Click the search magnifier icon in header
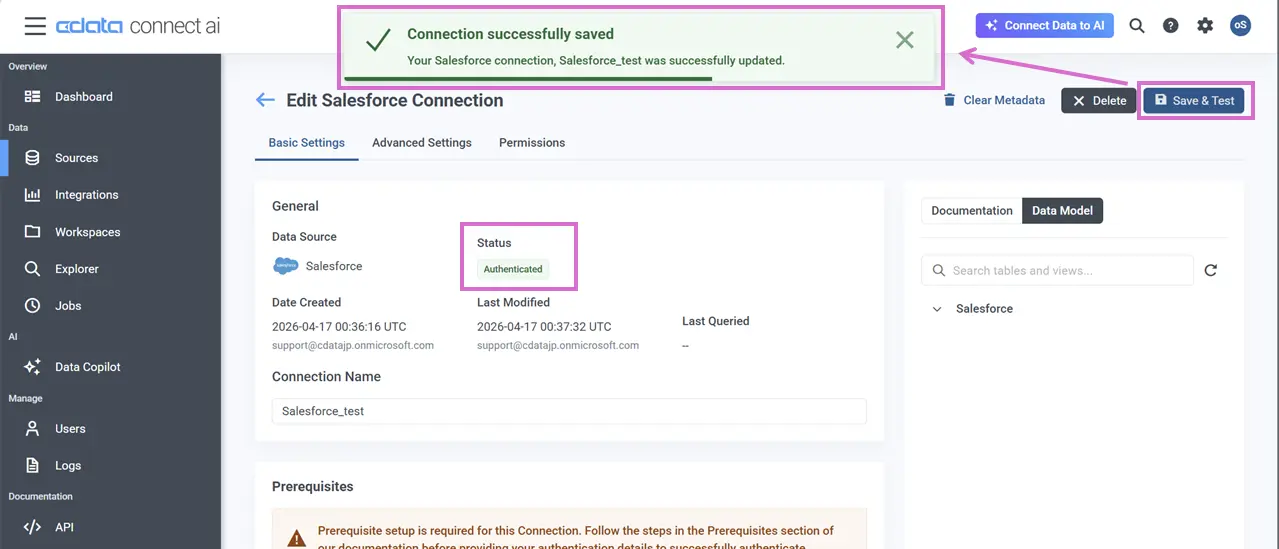This screenshot has height=549, width=1279. click(1137, 26)
